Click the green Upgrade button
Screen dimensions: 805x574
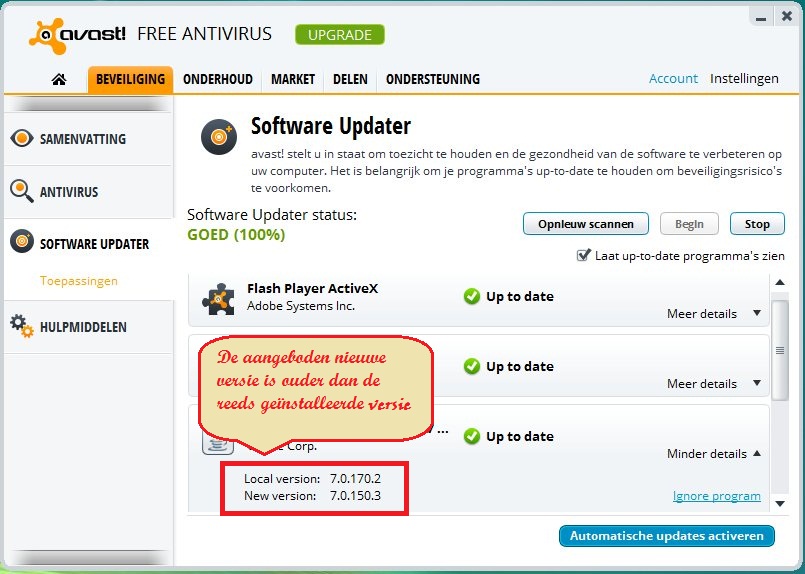pyautogui.click(x=339, y=35)
